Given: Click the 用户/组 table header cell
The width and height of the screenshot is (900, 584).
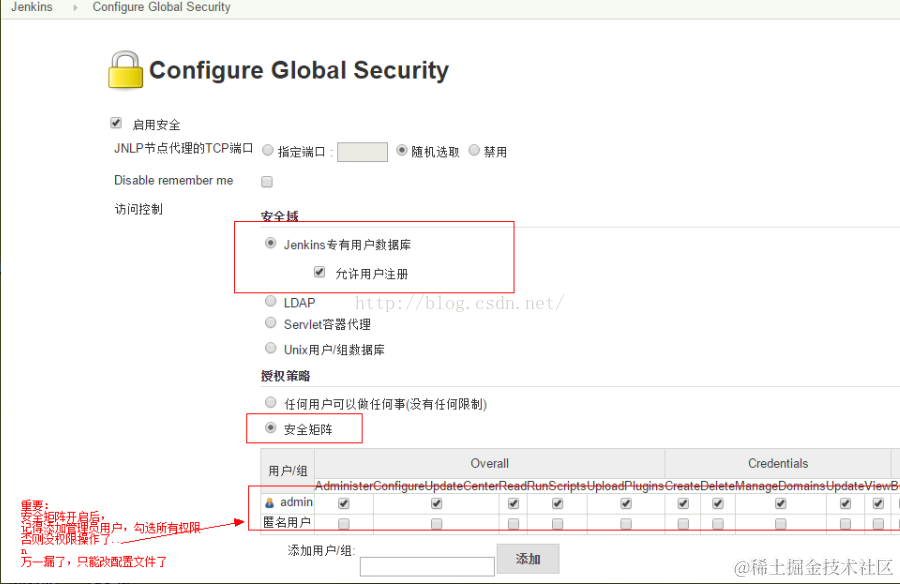Looking at the screenshot, I should (x=288, y=471).
